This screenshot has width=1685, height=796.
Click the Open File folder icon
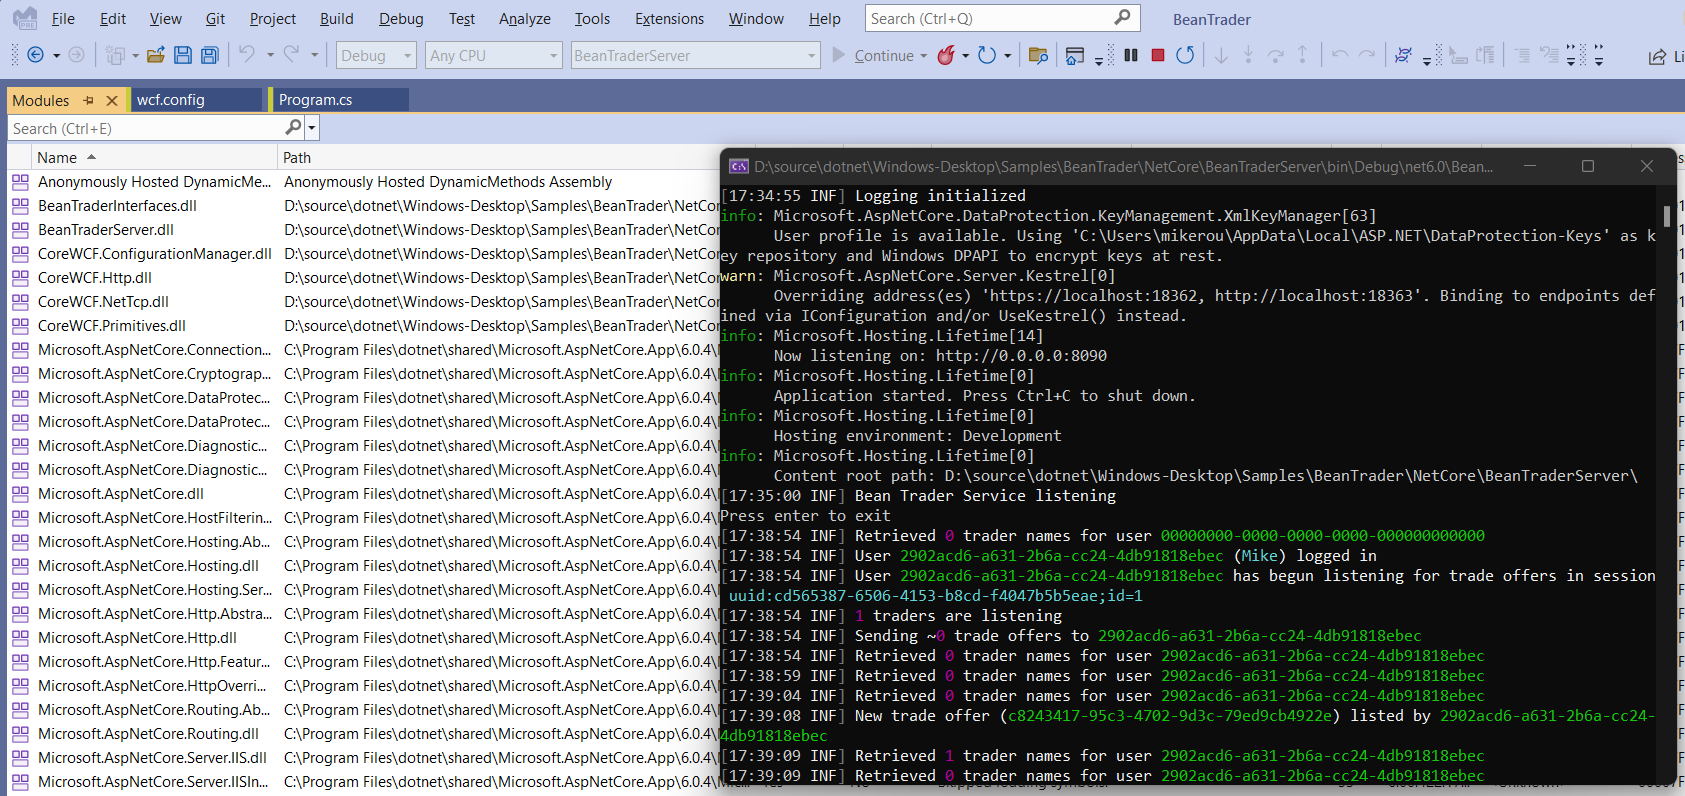click(155, 55)
